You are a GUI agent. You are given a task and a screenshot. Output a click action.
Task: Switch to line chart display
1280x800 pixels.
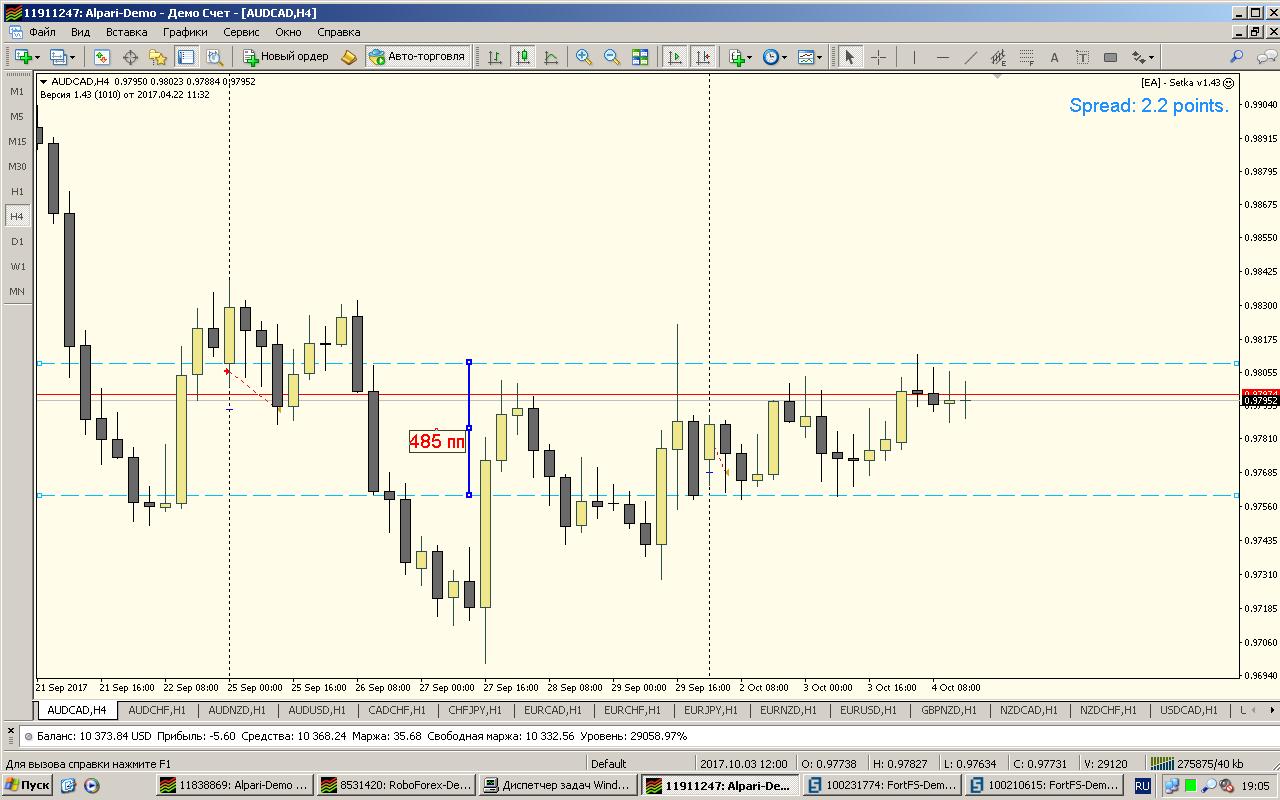[x=551, y=57]
